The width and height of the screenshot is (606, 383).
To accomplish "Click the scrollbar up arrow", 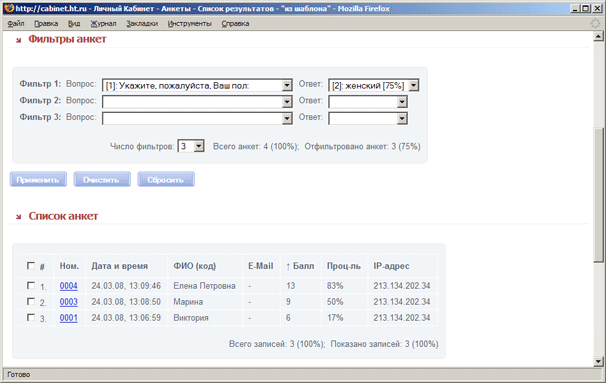I will 598,36.
